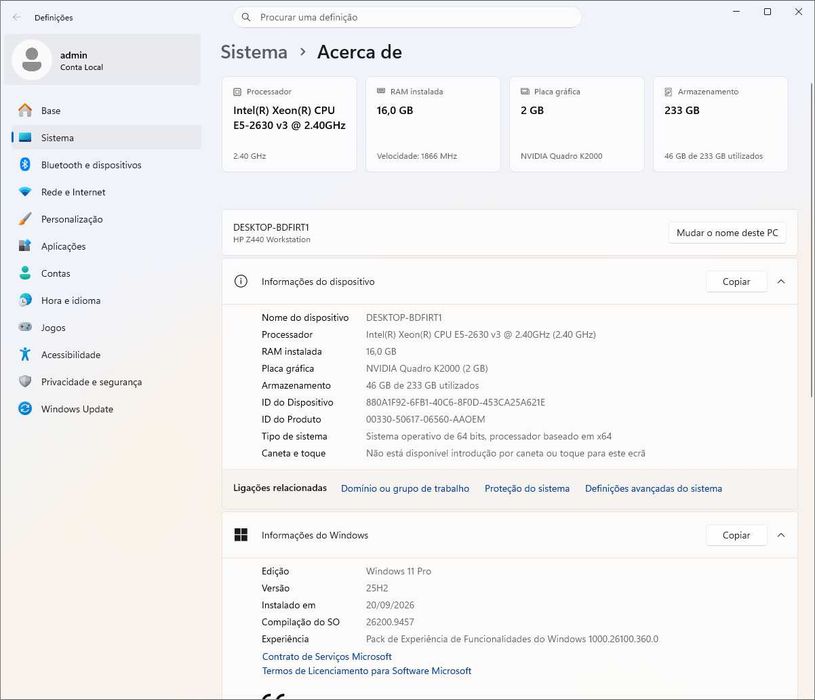
Task: Click Mudar o nome deste PC button
Action: click(x=727, y=233)
